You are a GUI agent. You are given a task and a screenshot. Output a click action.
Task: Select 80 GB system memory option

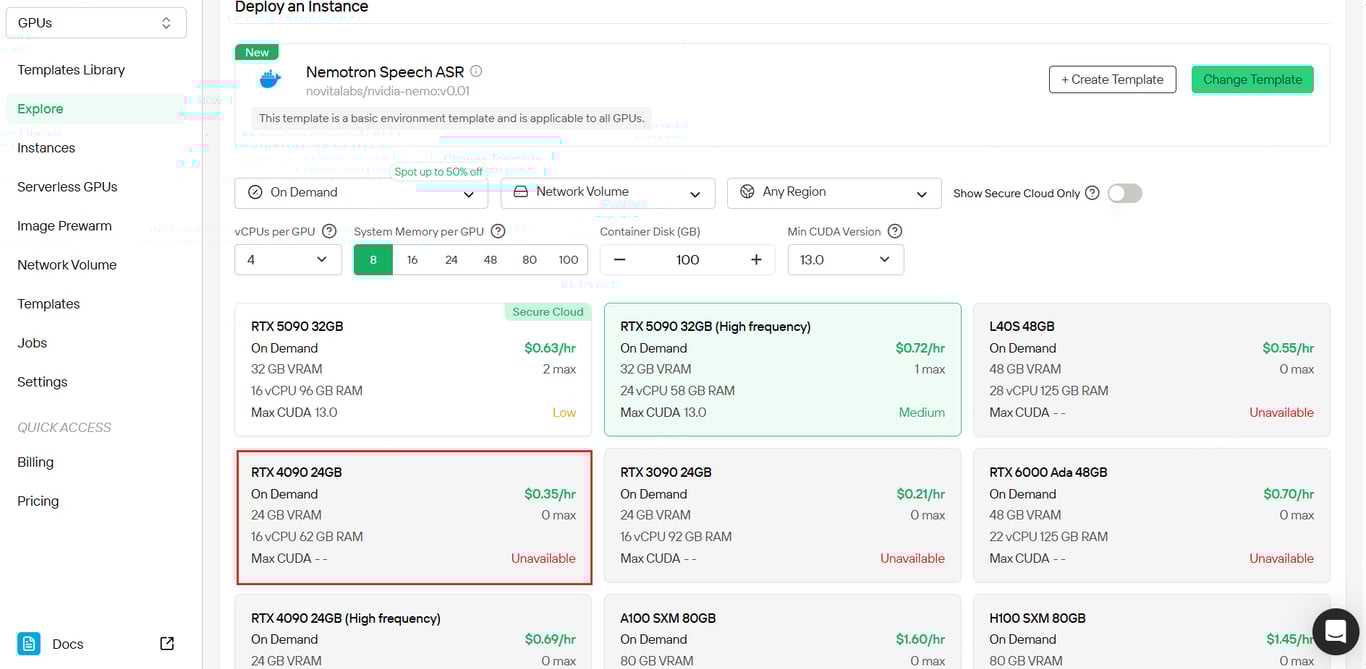point(529,260)
